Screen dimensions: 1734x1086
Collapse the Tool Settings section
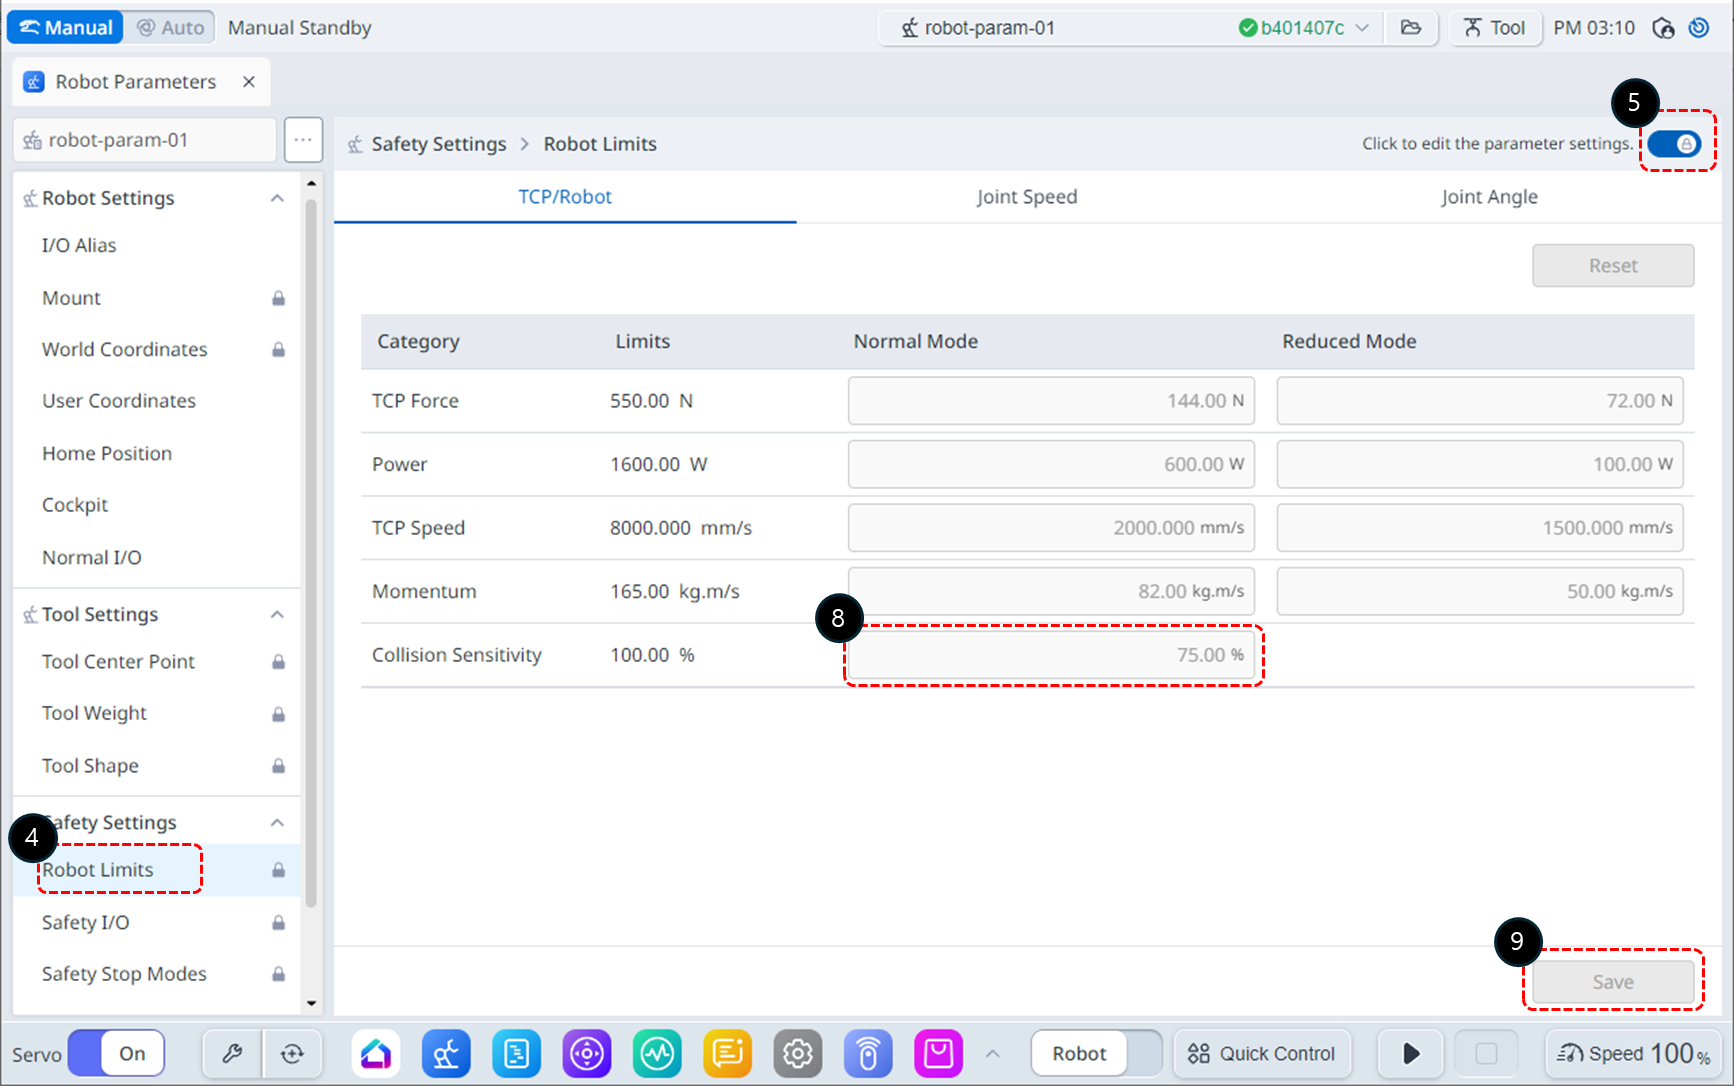click(x=277, y=614)
